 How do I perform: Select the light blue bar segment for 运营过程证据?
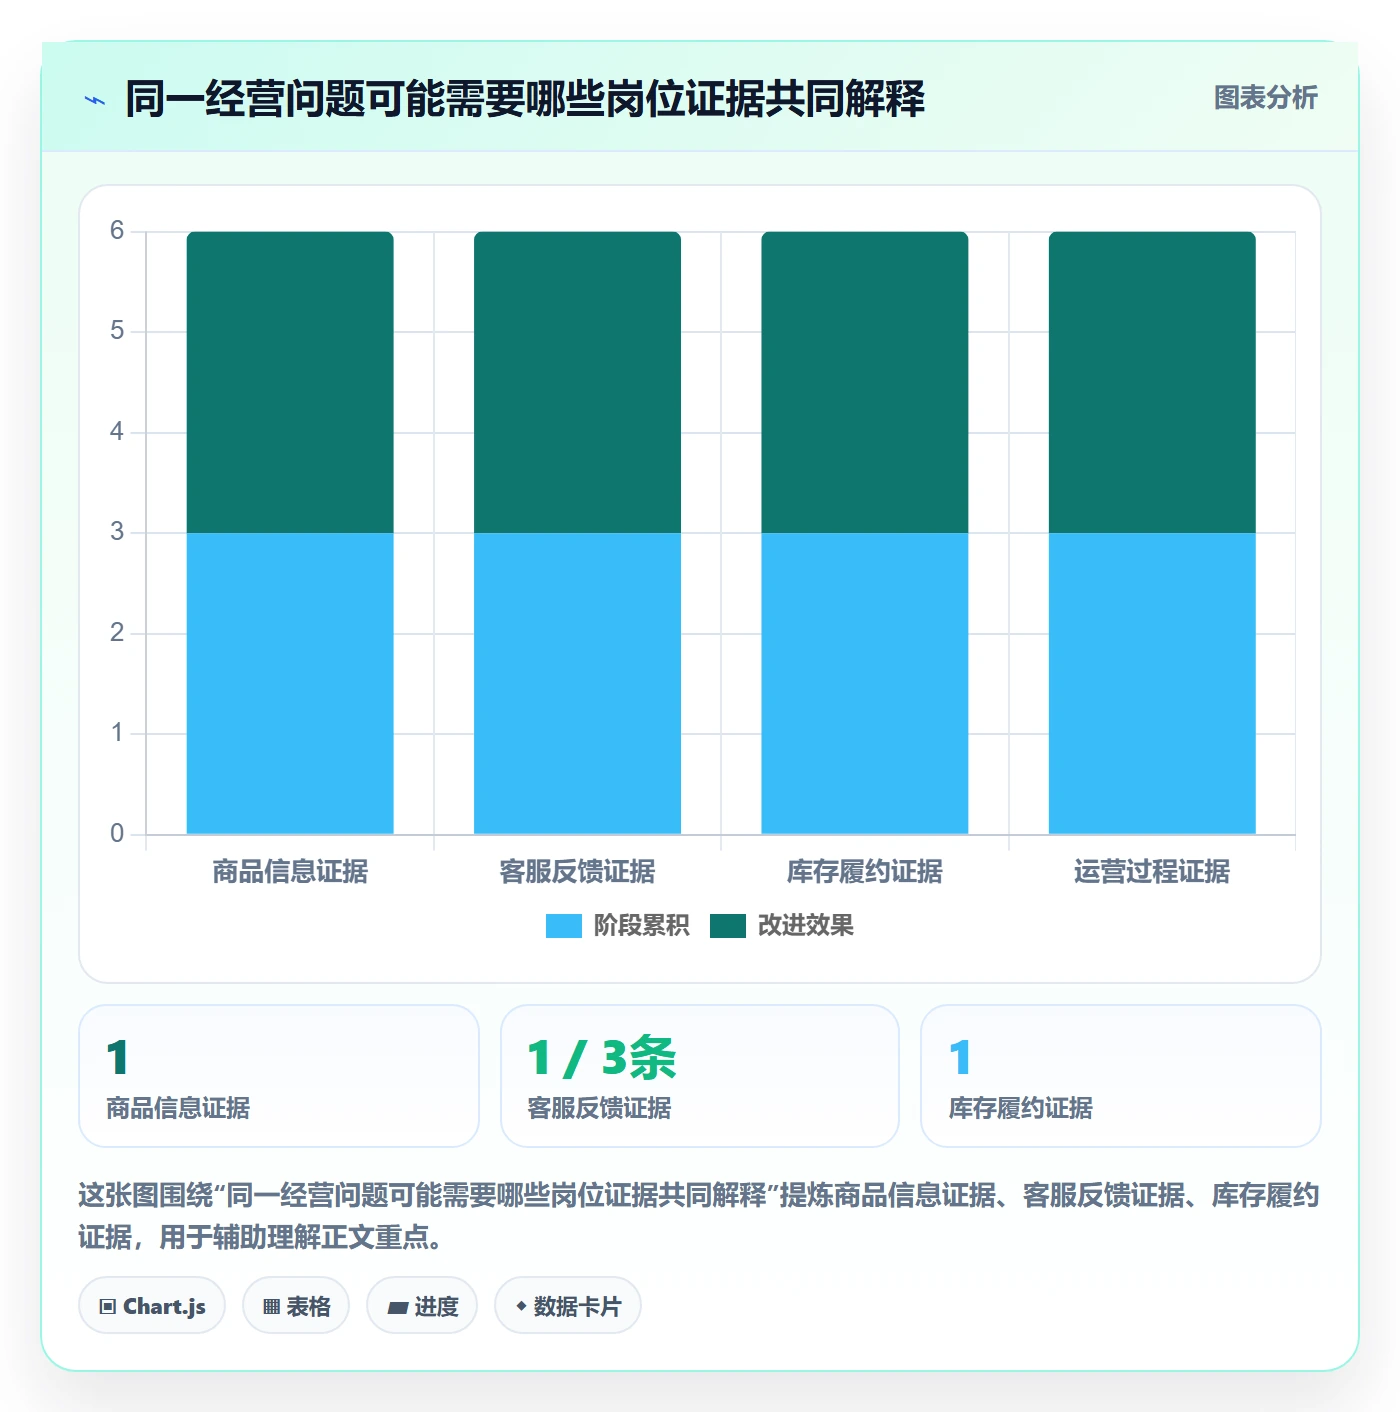pyautogui.click(x=1152, y=683)
